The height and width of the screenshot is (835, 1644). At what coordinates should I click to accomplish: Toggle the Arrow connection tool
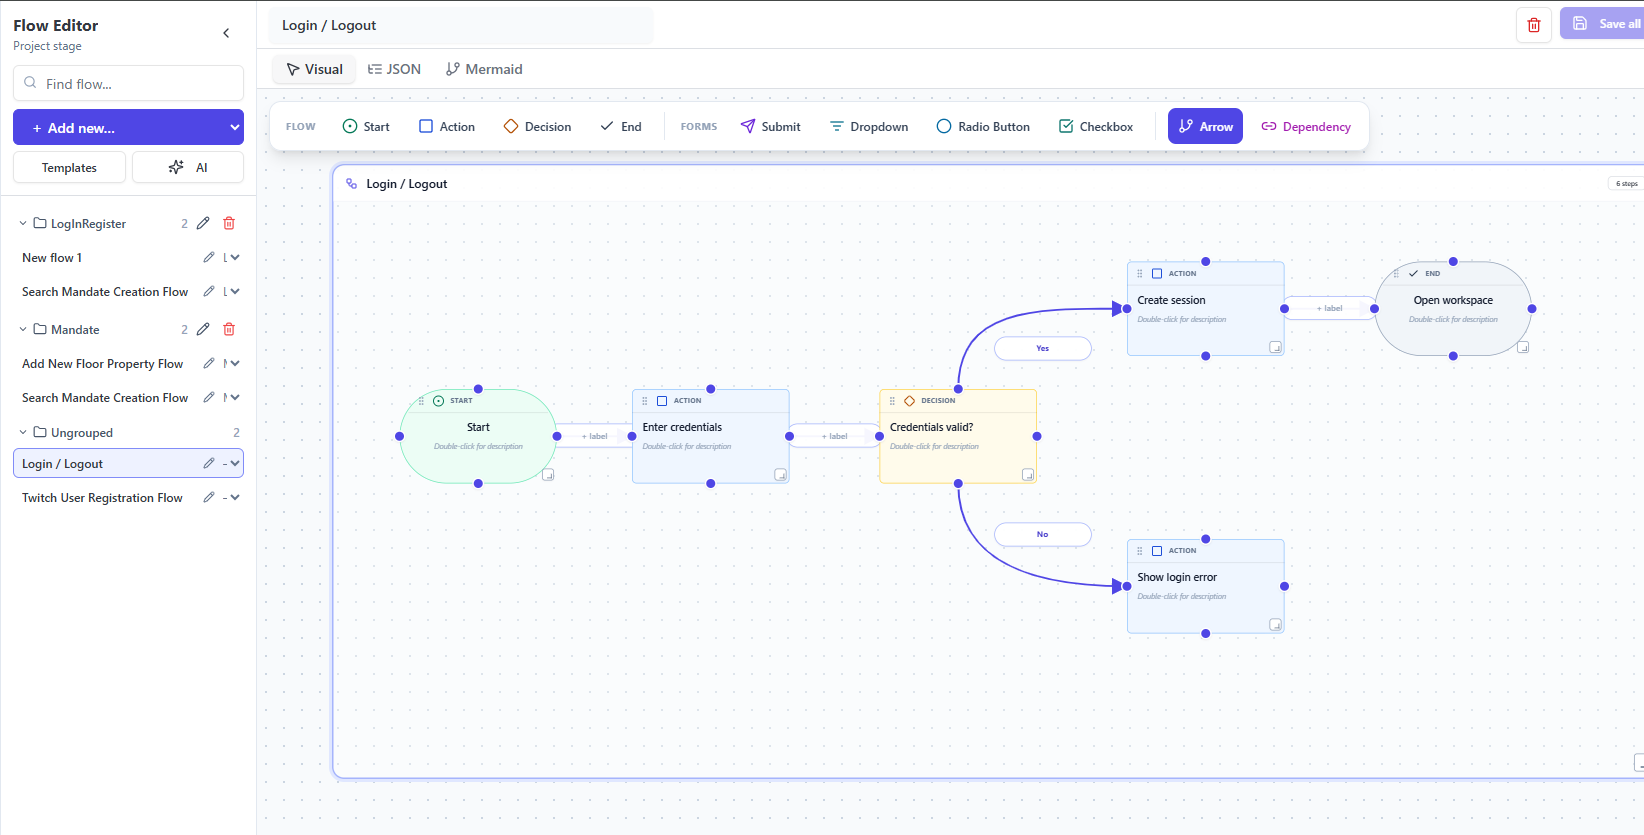tap(1205, 126)
